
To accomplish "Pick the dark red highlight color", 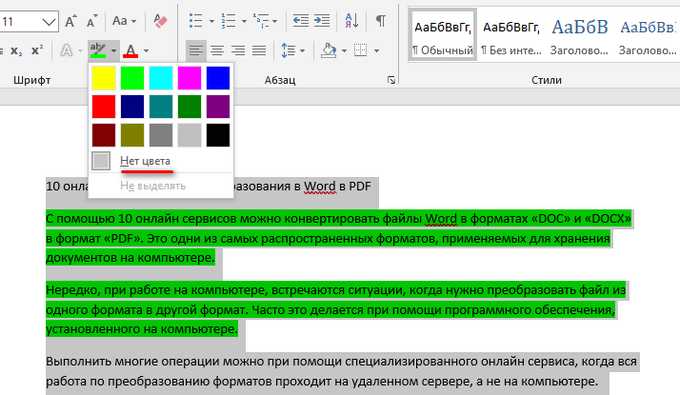I will point(104,135).
